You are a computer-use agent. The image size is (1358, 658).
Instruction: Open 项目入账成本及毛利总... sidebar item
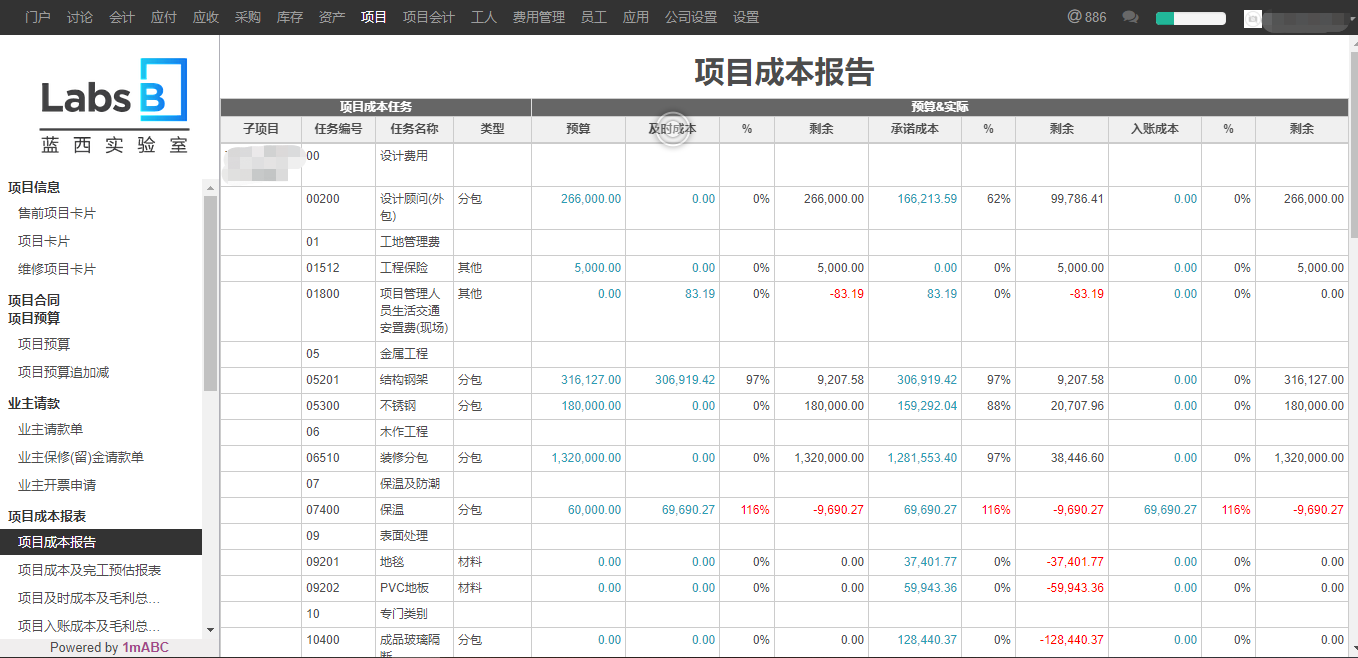point(89,626)
